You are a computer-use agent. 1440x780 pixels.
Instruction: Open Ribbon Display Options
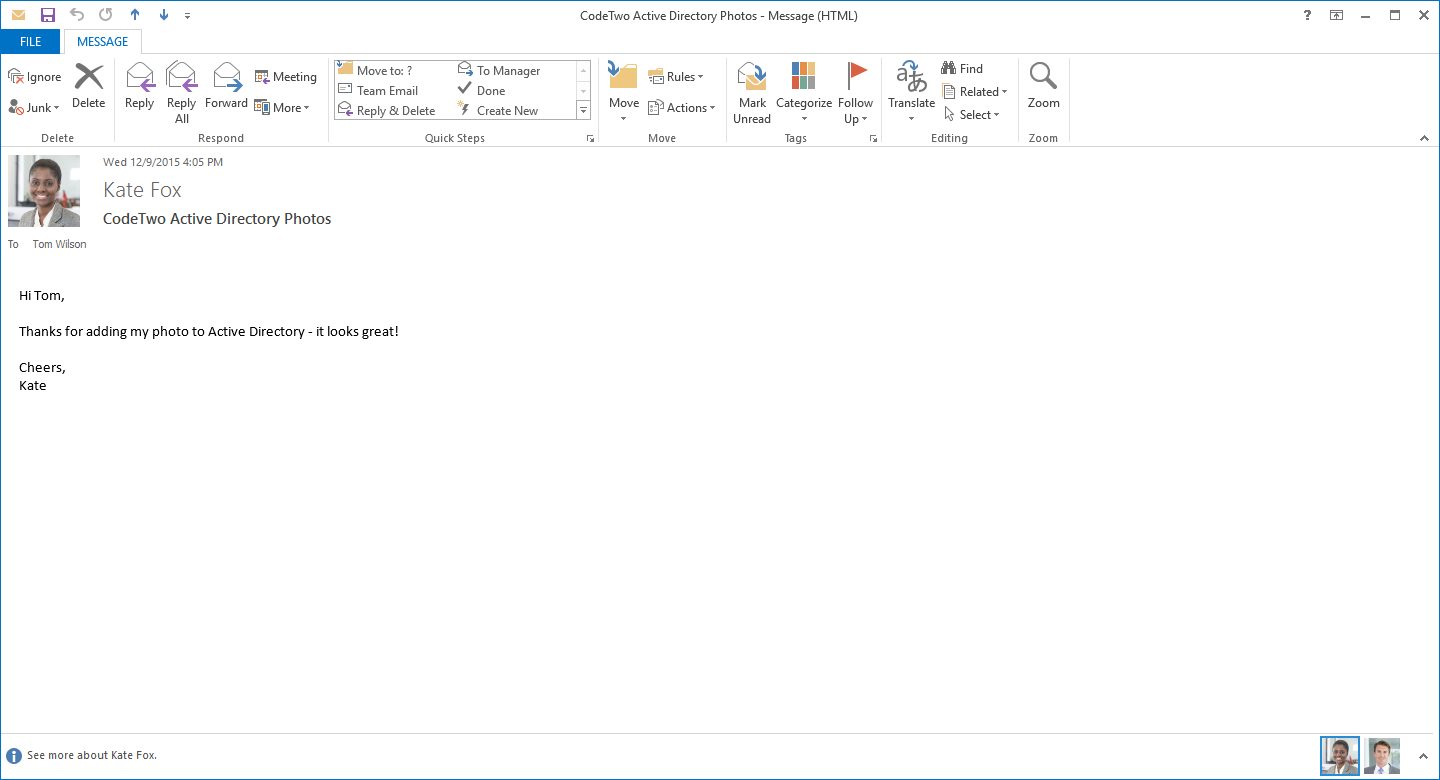point(1336,15)
